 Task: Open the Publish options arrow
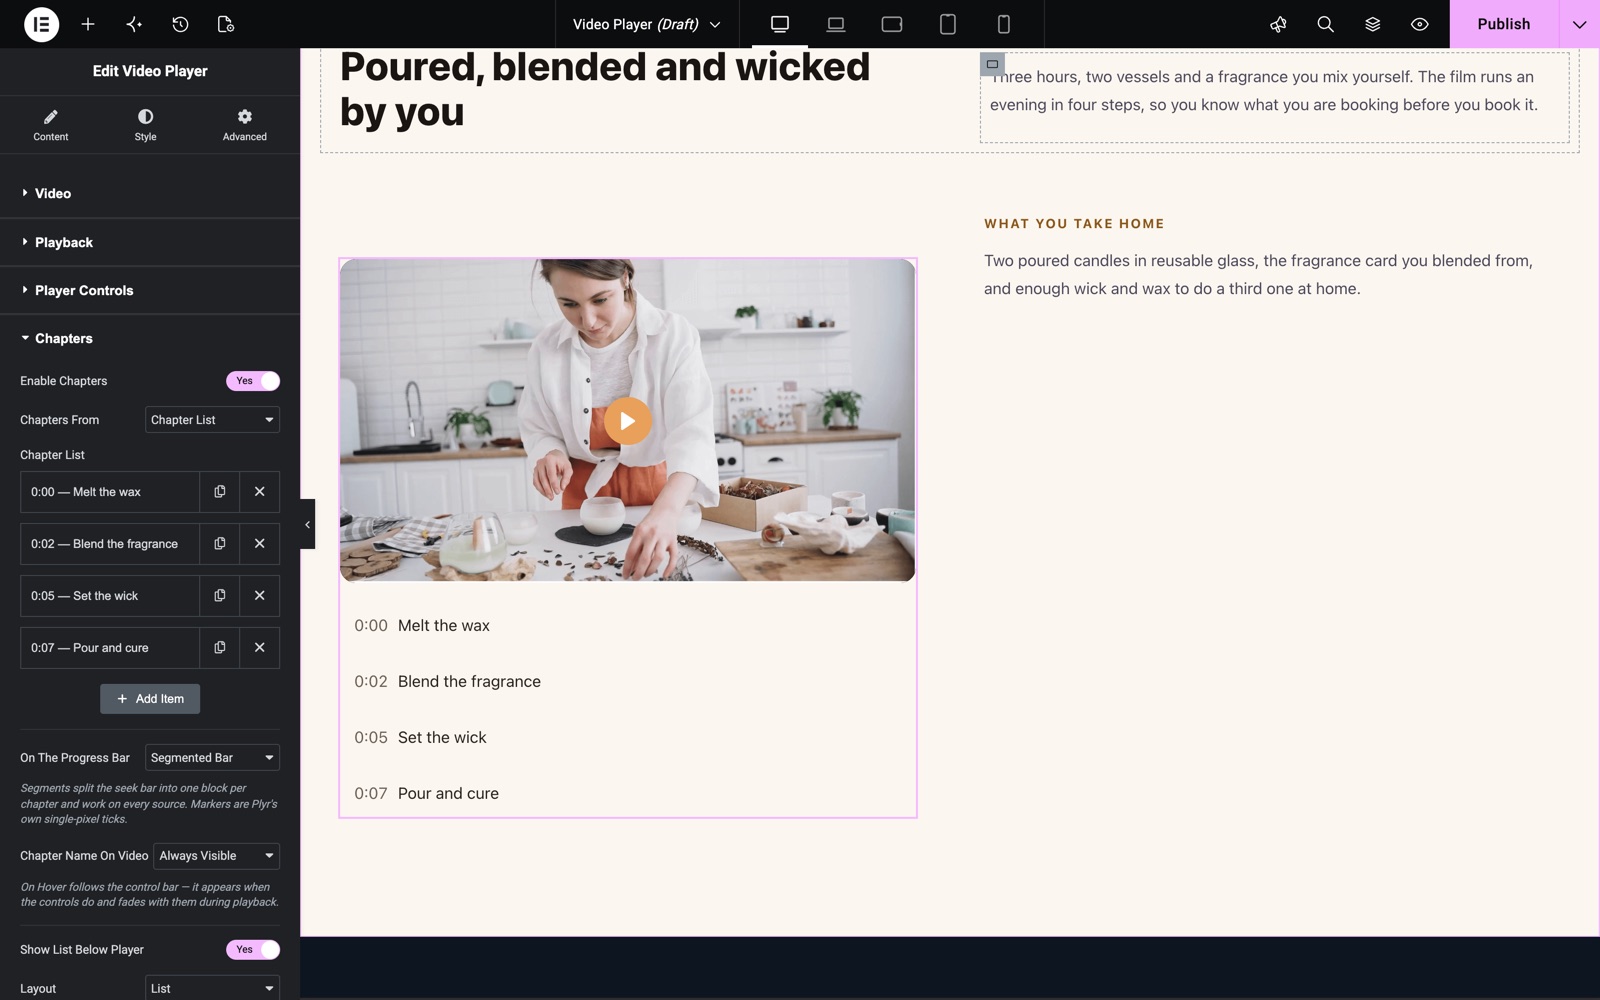point(1579,24)
